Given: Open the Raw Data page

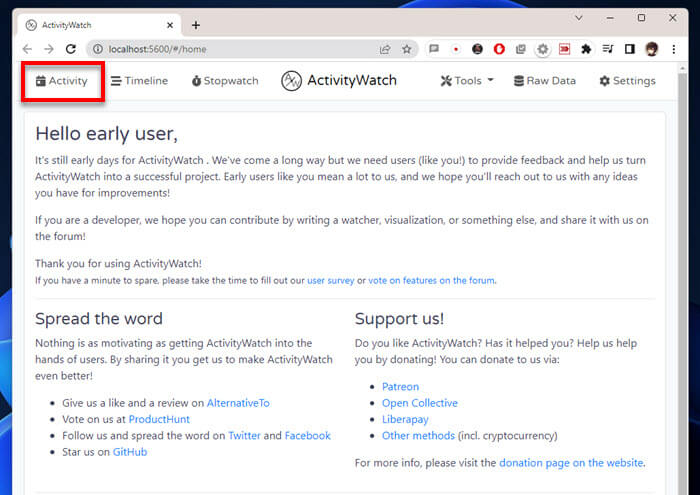Looking at the screenshot, I should click(545, 81).
